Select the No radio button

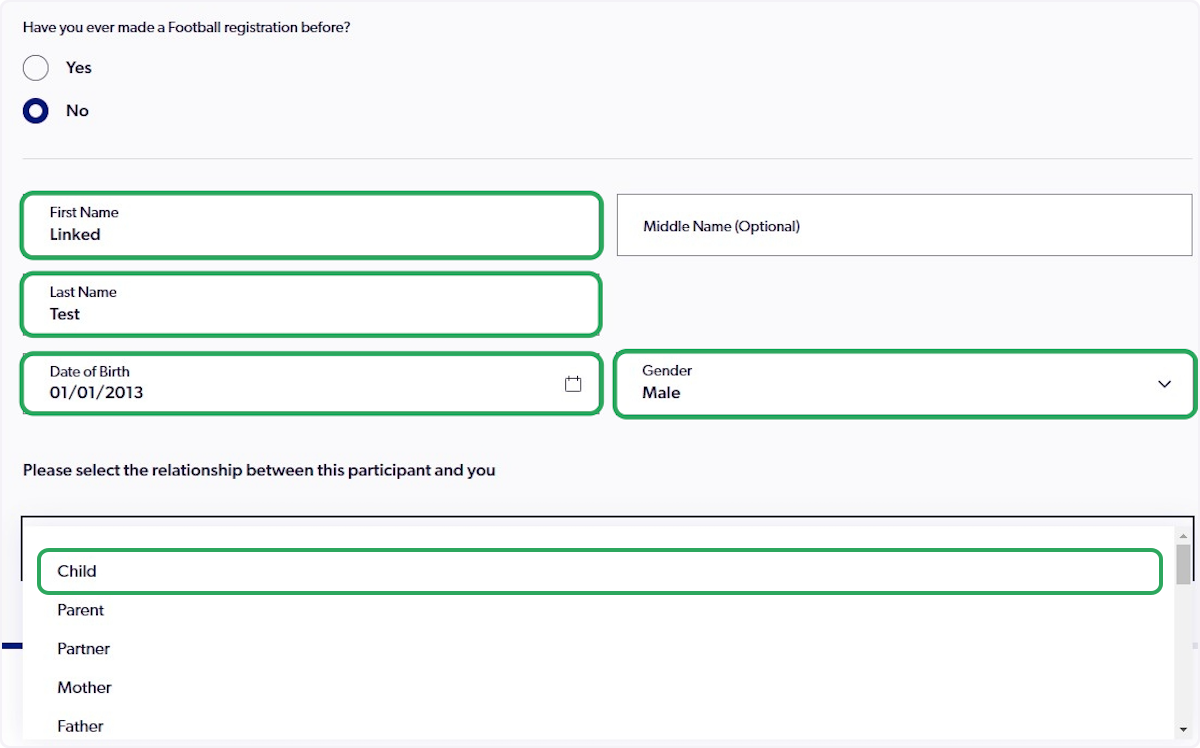(x=35, y=110)
